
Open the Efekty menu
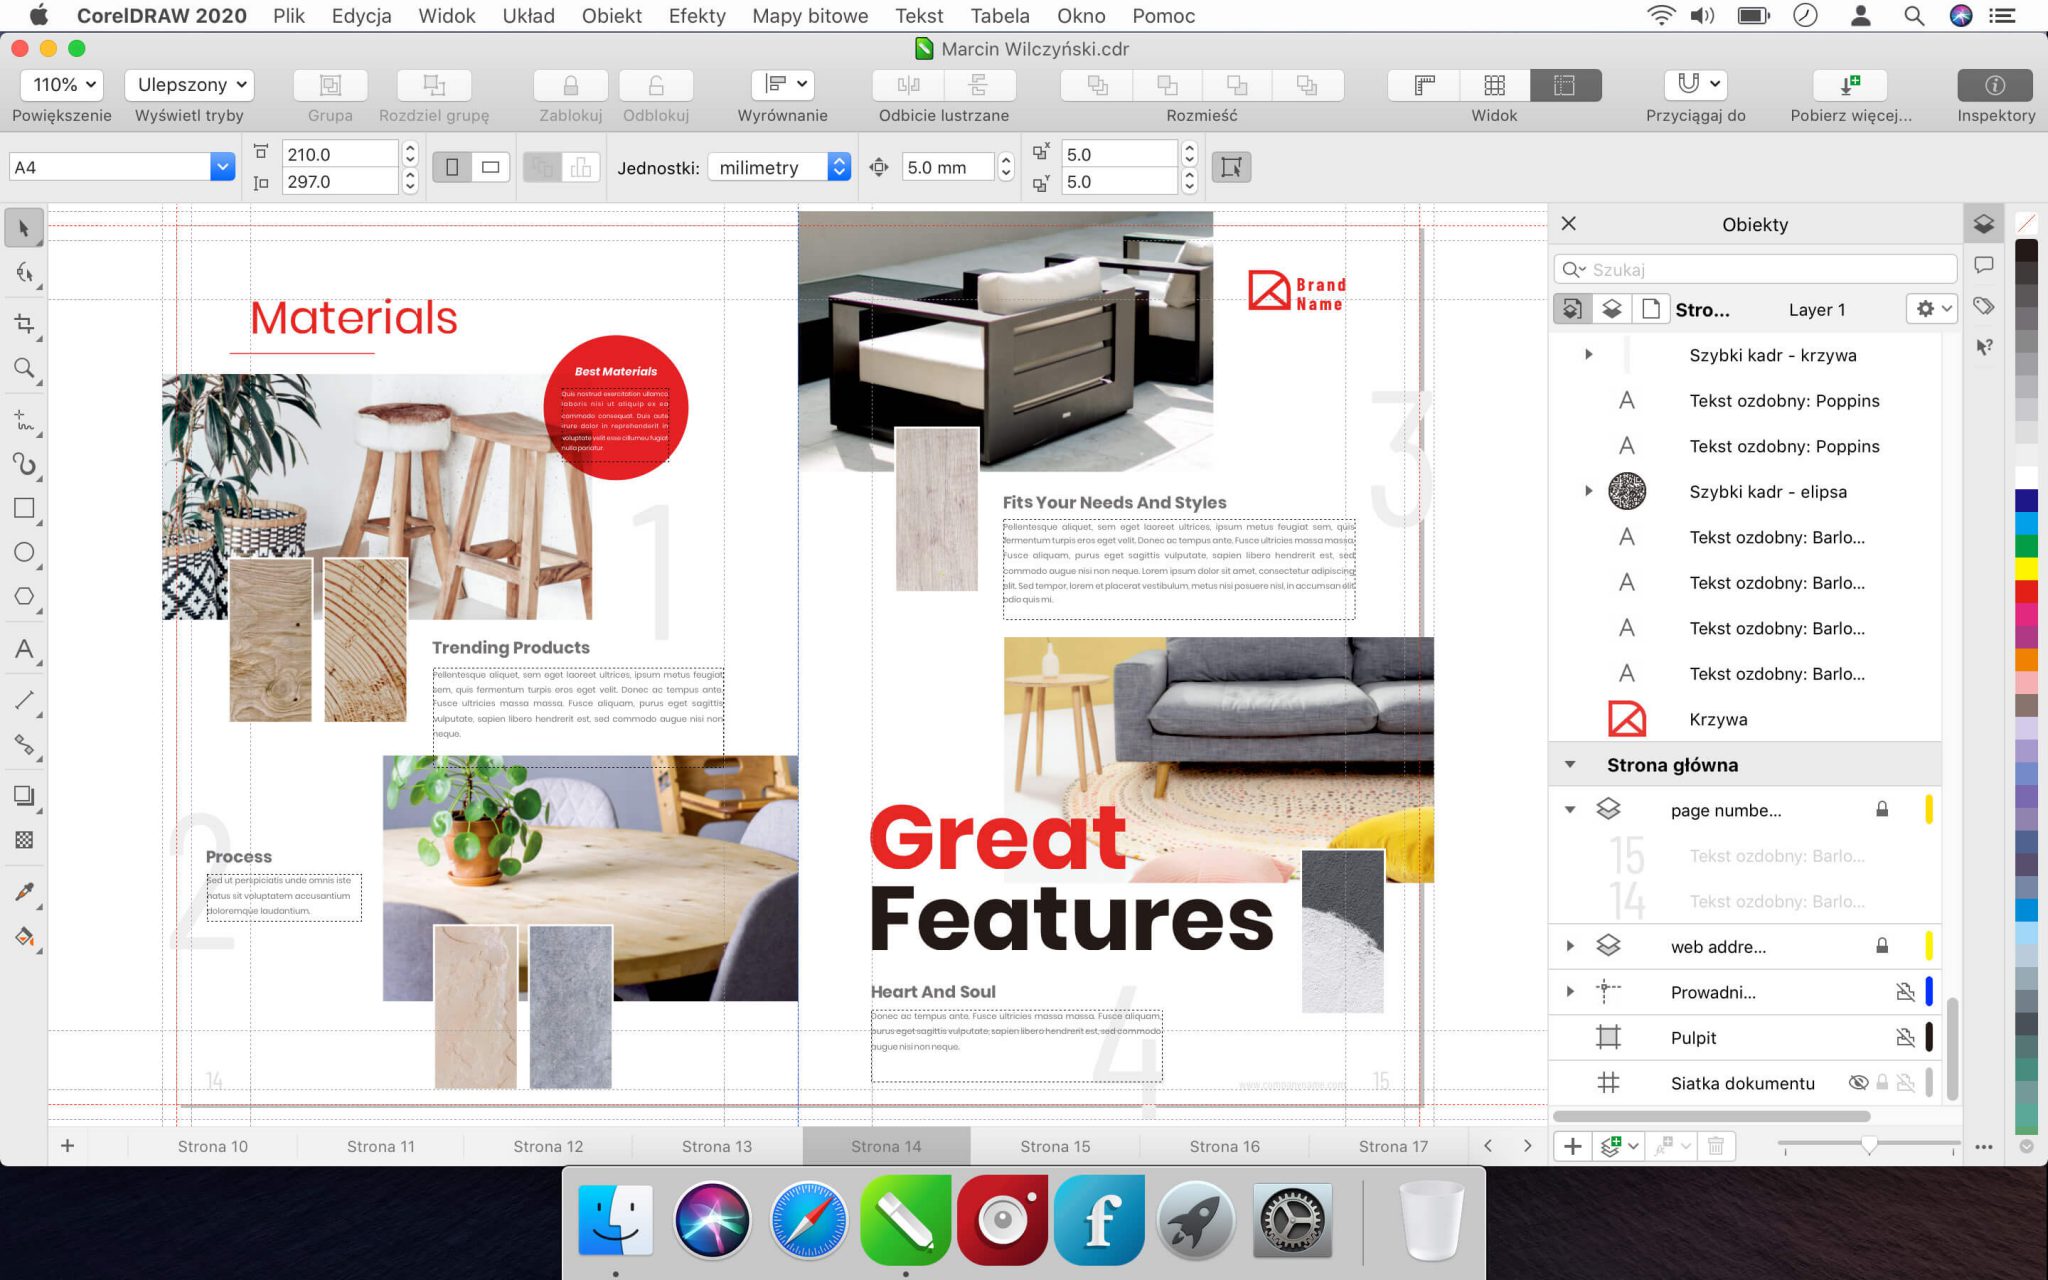click(x=697, y=16)
